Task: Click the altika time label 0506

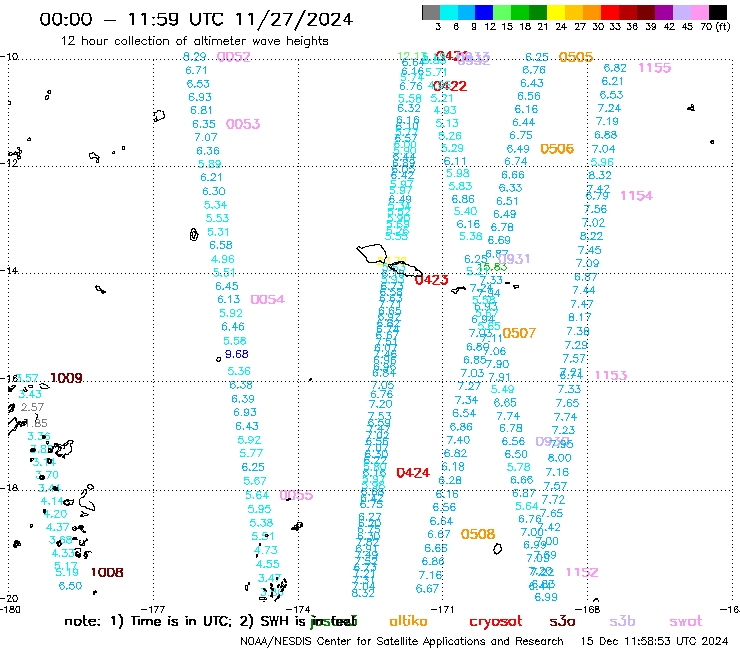Action: click(557, 149)
